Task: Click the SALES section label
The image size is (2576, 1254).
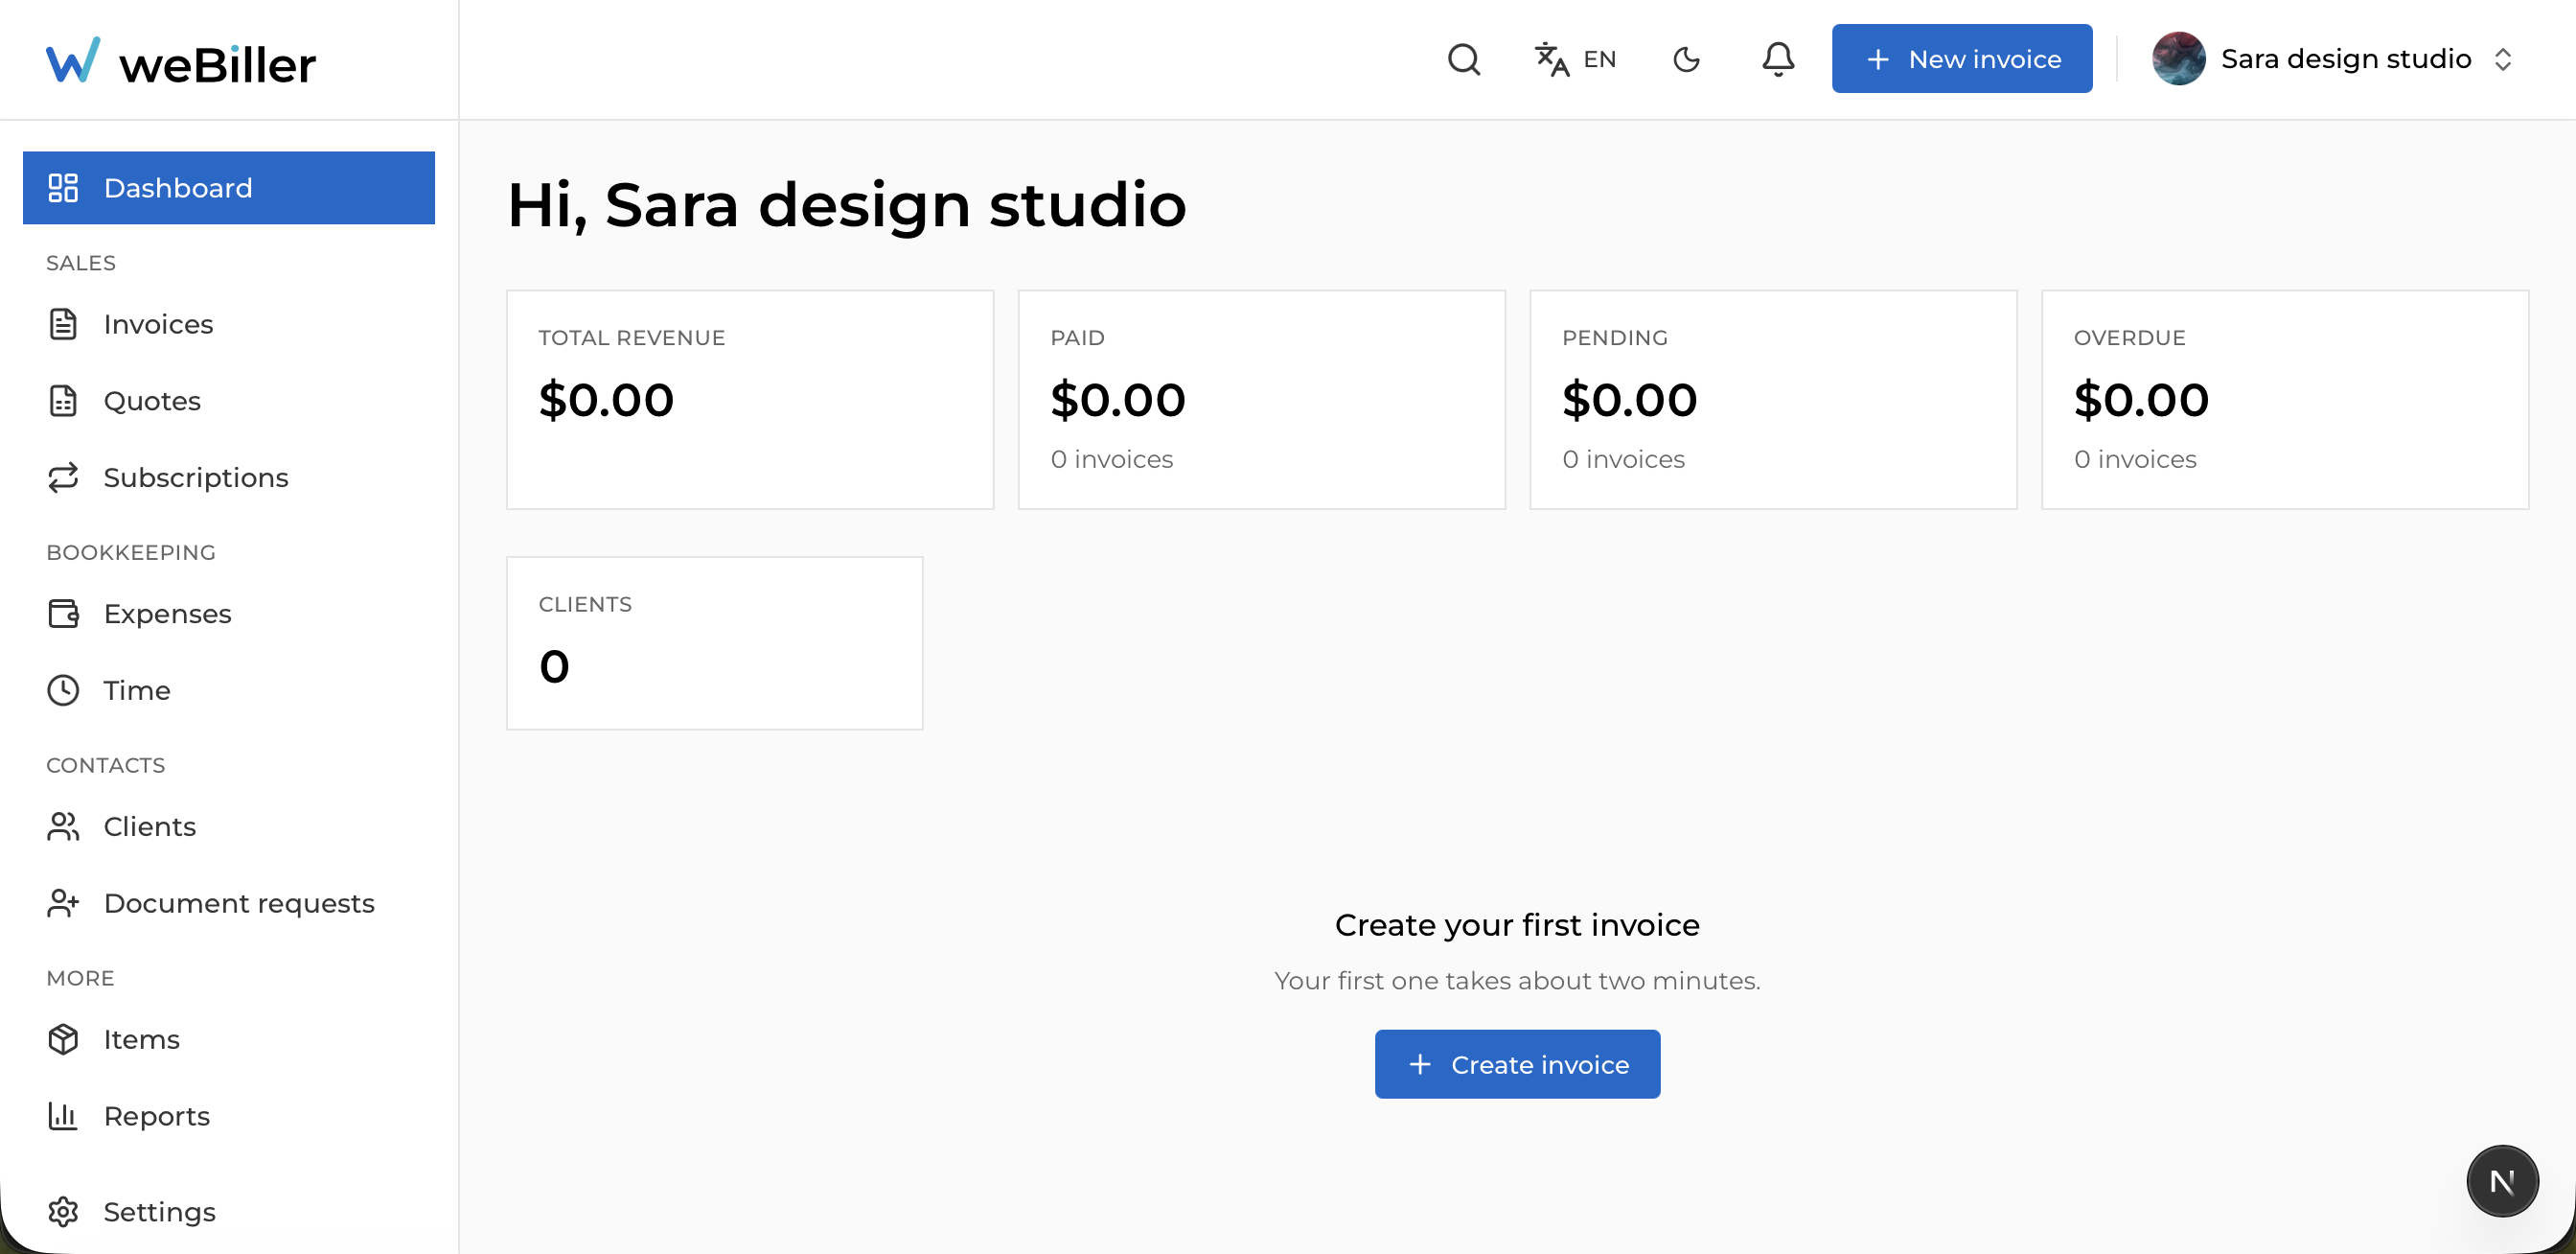Action: 81,263
